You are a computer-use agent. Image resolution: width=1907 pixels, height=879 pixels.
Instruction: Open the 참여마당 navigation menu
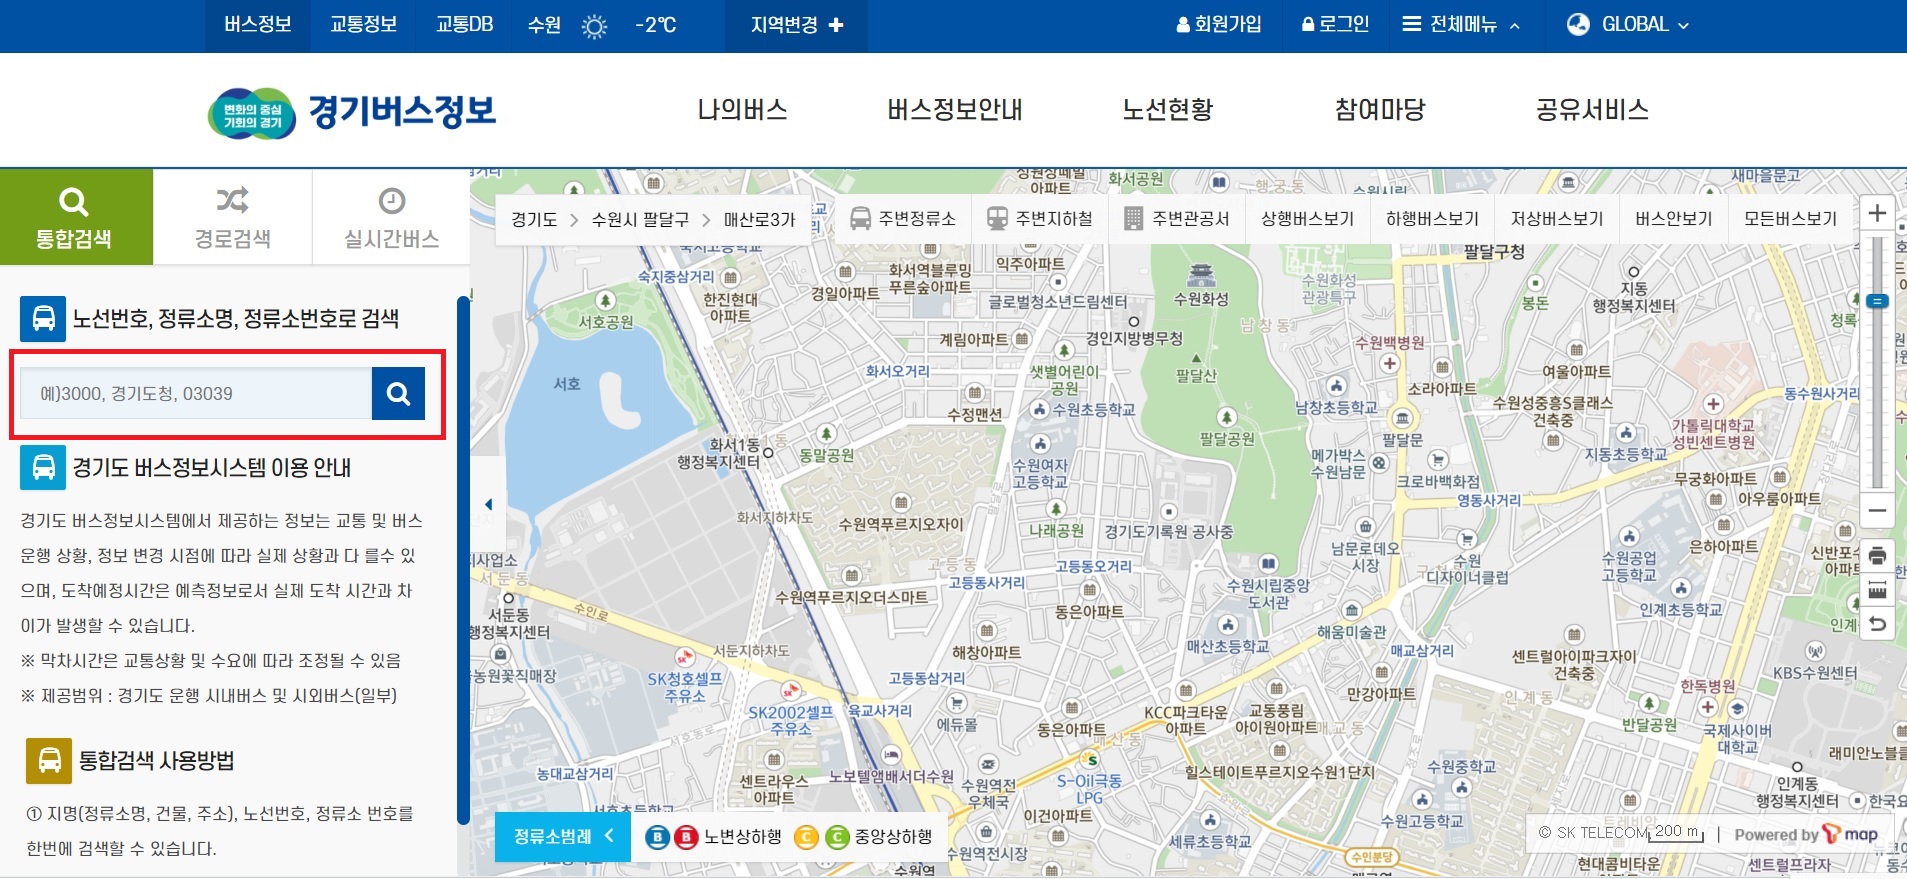coord(1380,110)
